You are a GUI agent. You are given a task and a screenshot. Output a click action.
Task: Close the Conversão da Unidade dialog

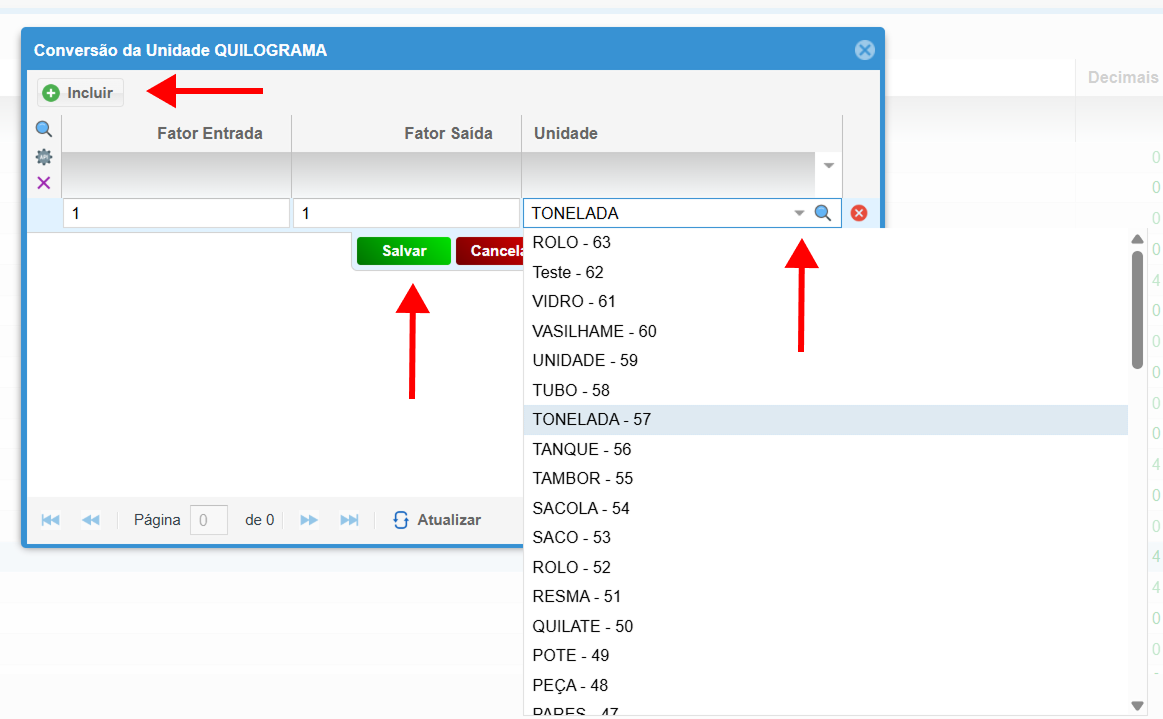pyautogui.click(x=865, y=50)
